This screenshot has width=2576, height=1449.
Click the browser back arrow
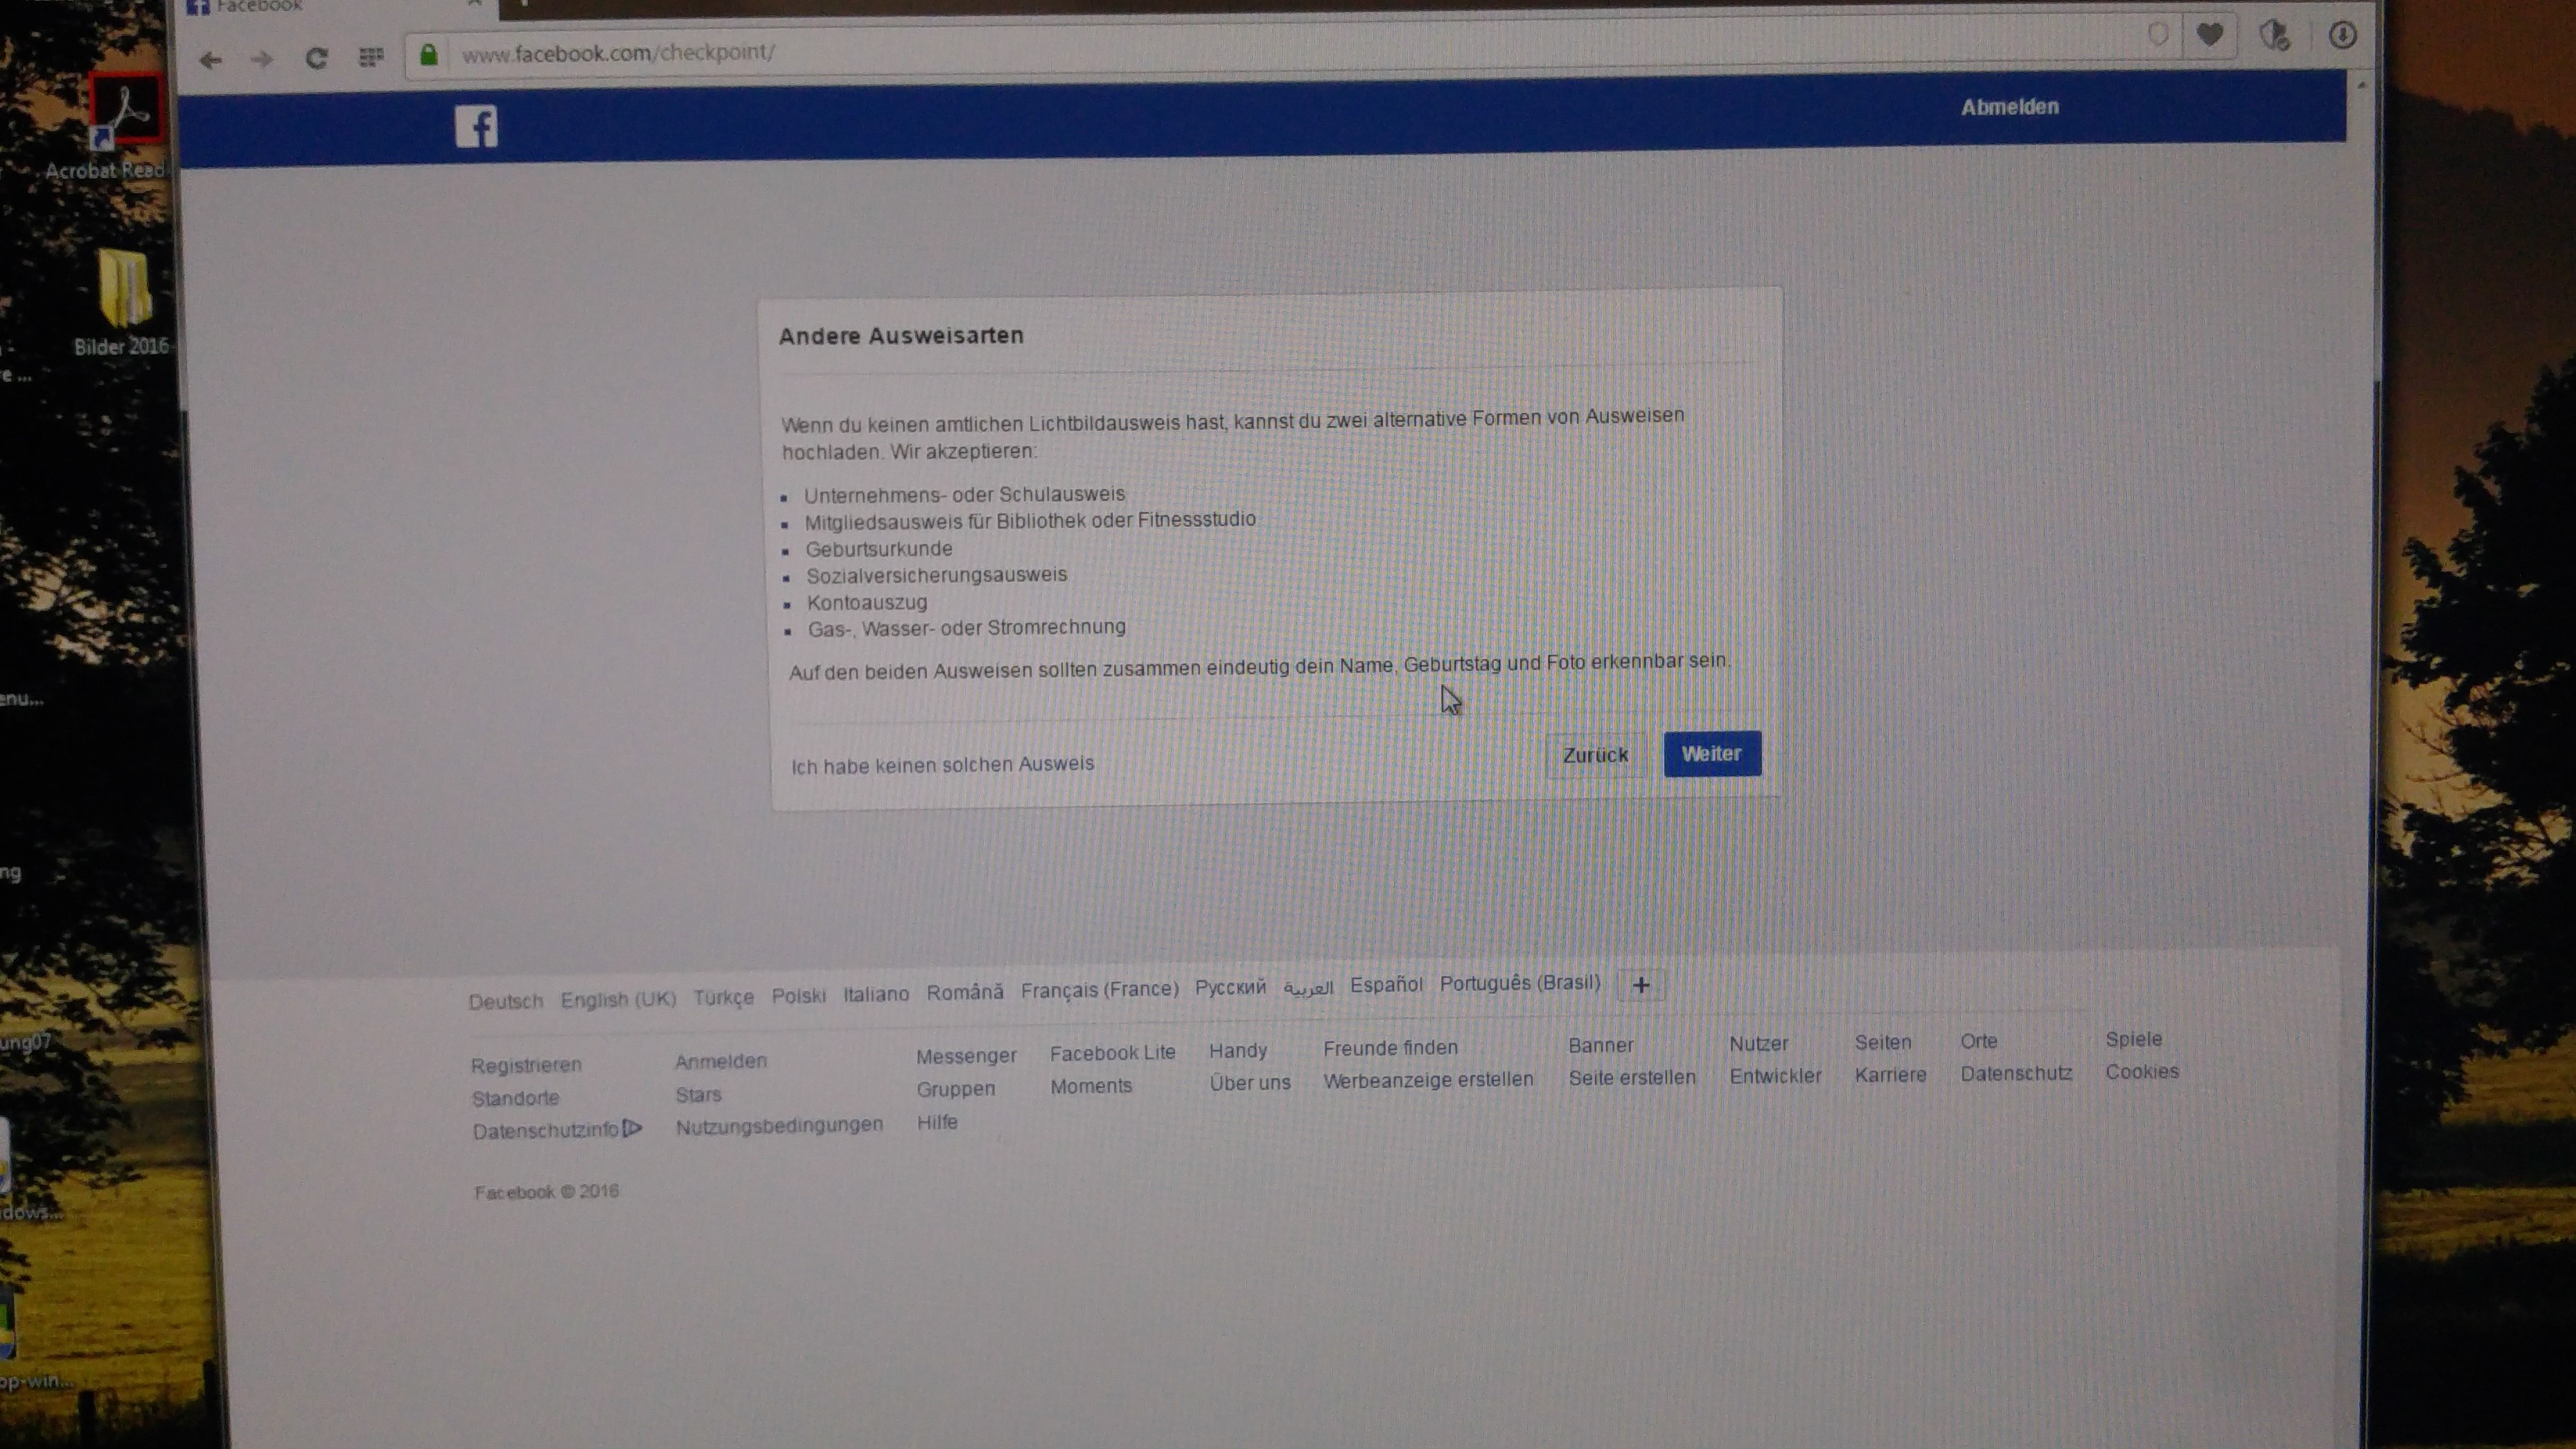pos(210,60)
